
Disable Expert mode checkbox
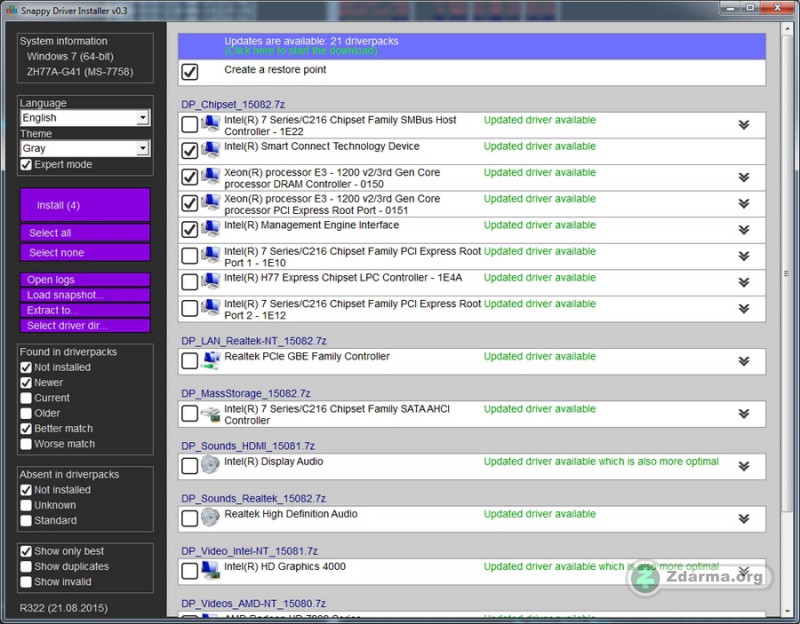pos(26,165)
